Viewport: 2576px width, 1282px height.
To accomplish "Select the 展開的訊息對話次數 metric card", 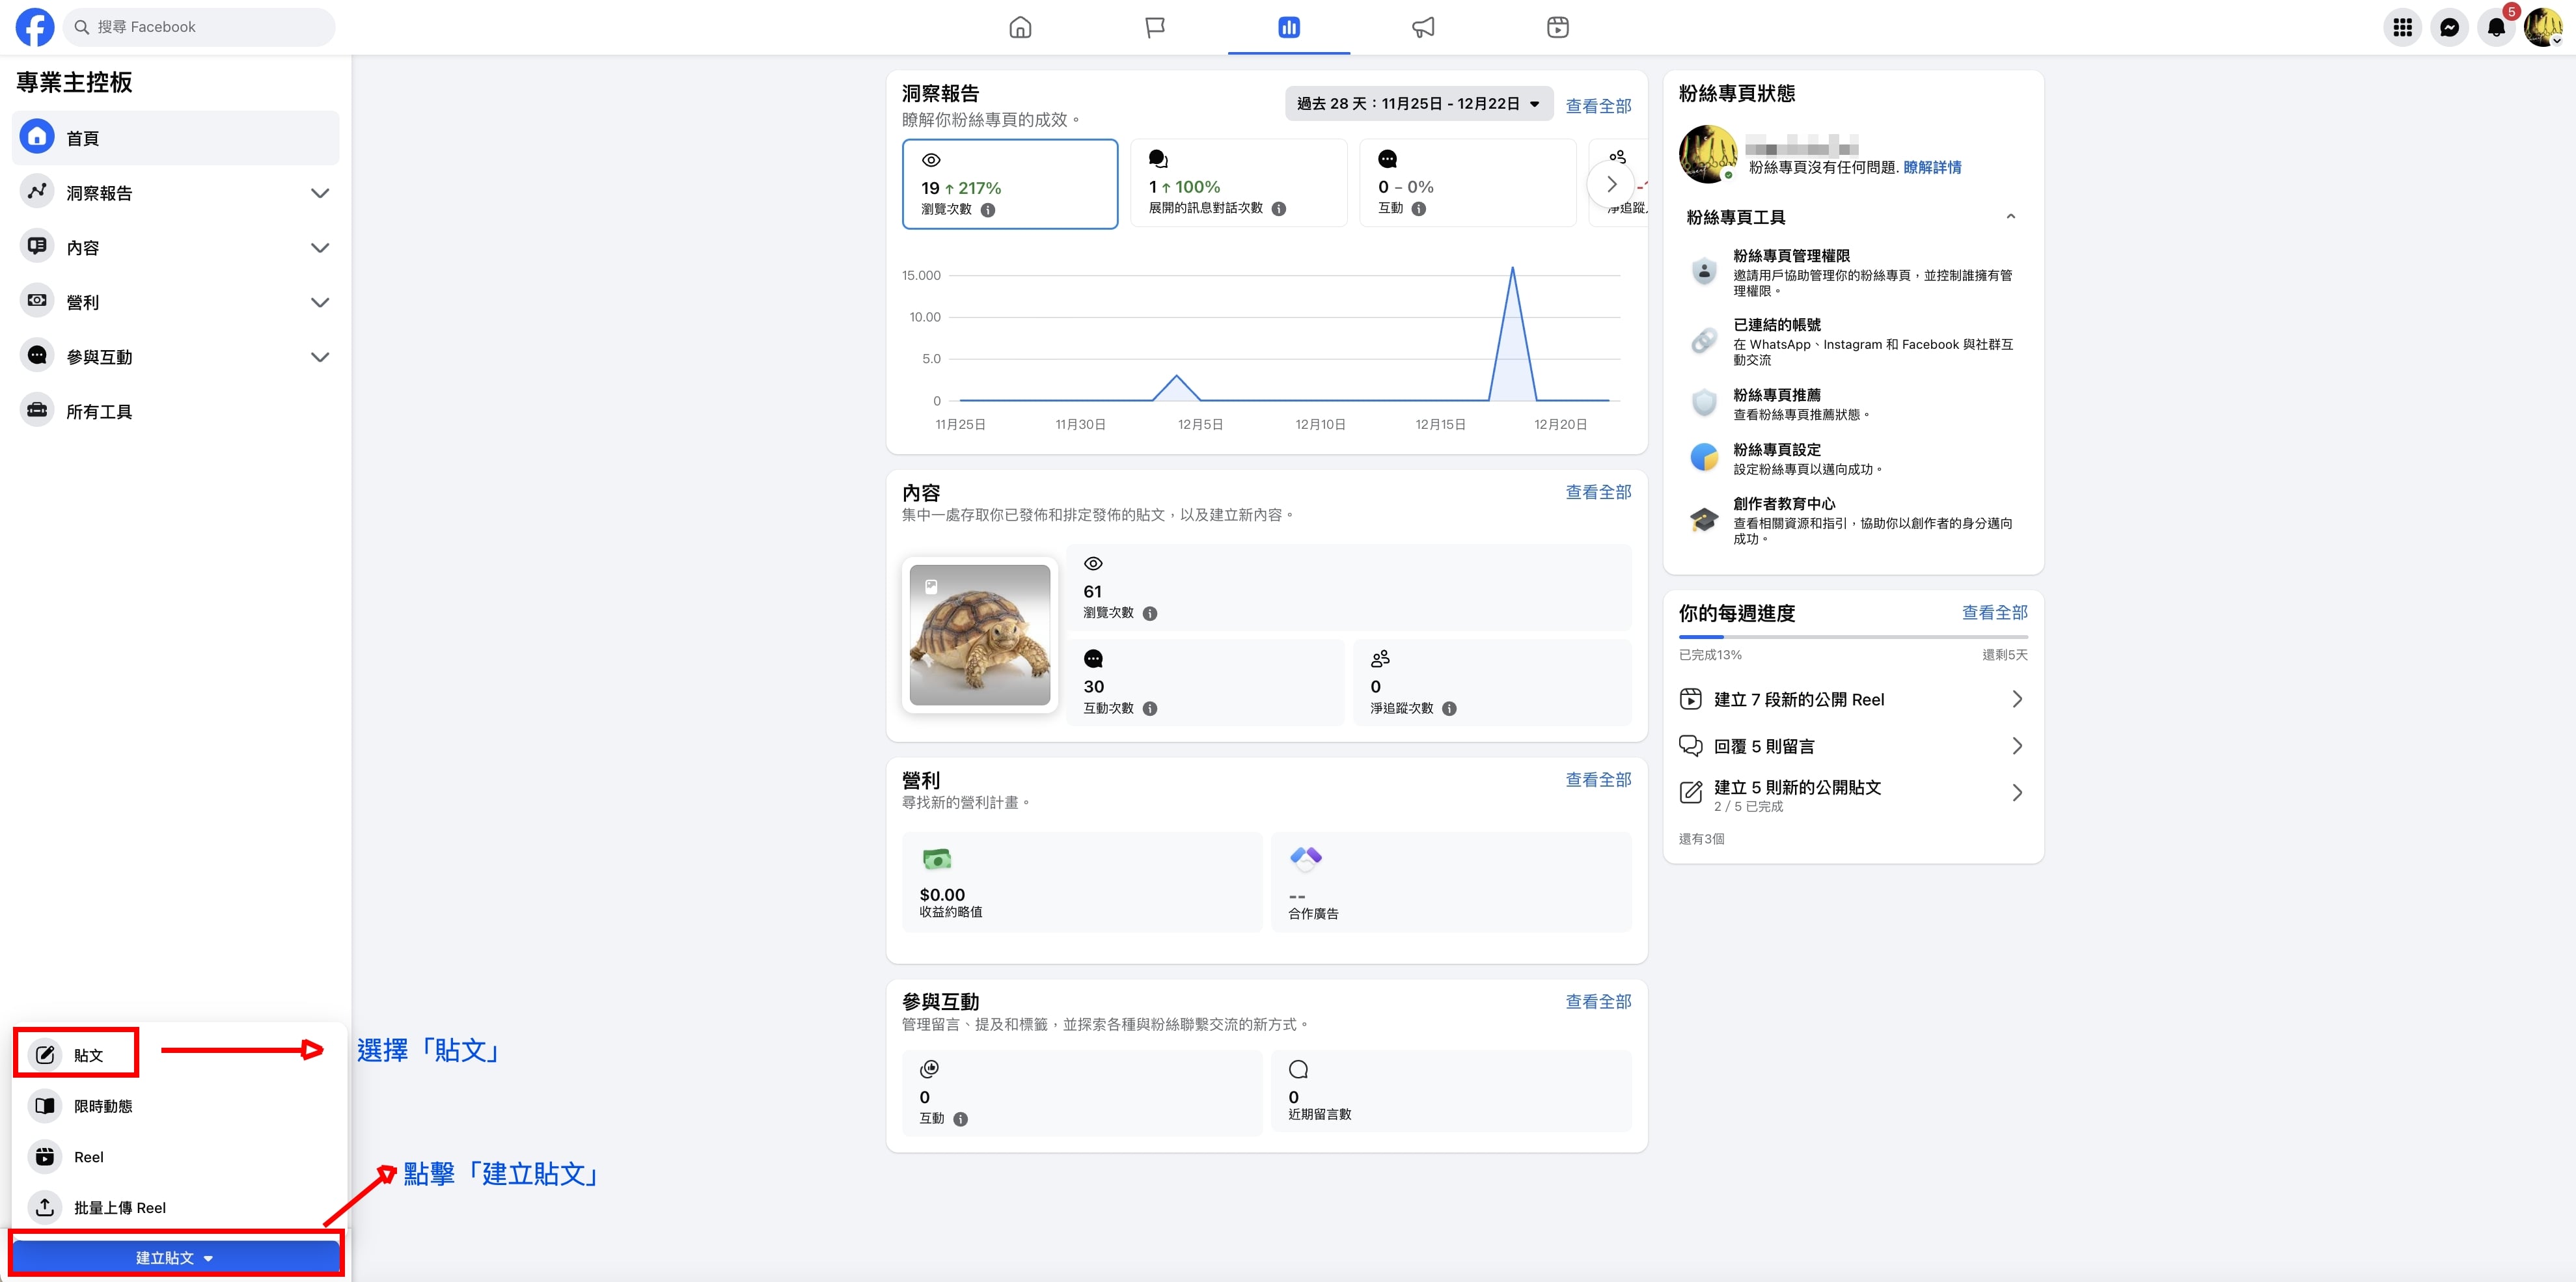I will tap(1239, 184).
